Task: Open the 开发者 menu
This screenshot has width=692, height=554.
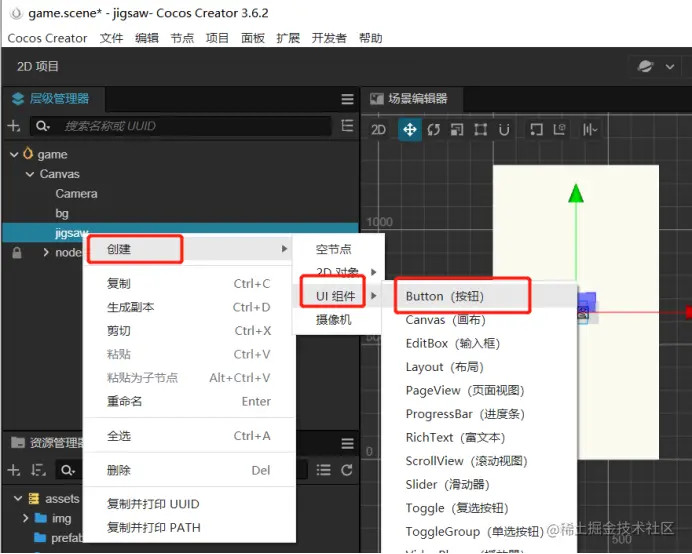Action: tap(329, 38)
